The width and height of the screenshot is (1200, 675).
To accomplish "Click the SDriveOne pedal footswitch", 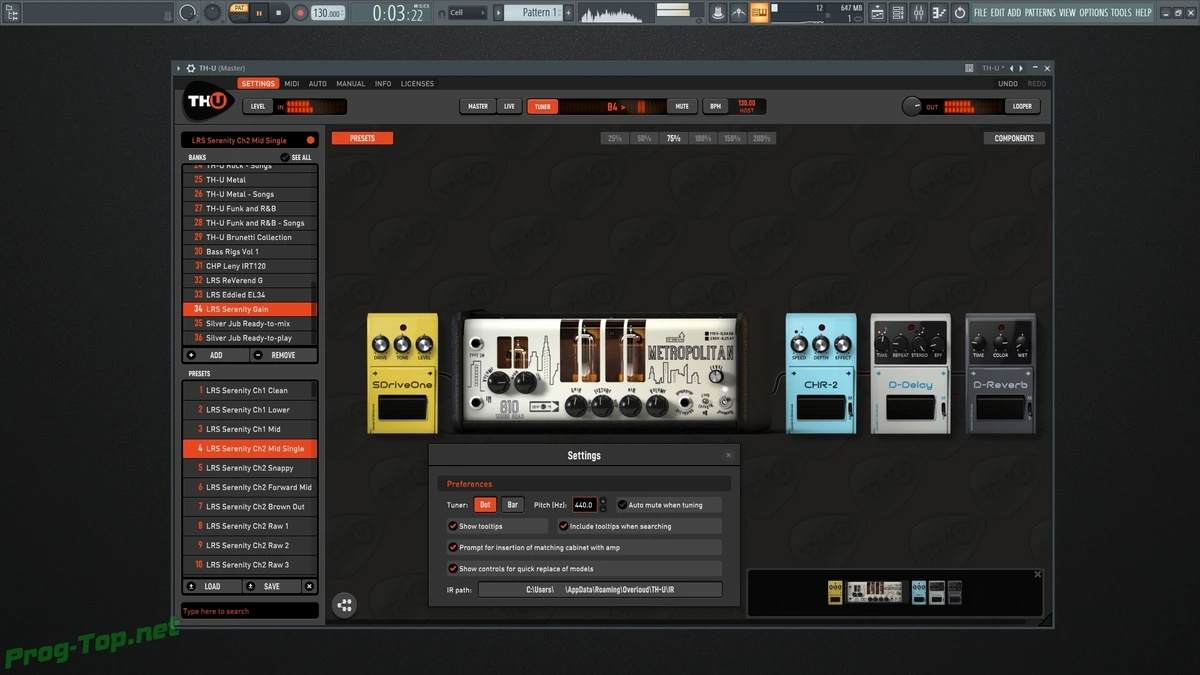I will pos(402,407).
